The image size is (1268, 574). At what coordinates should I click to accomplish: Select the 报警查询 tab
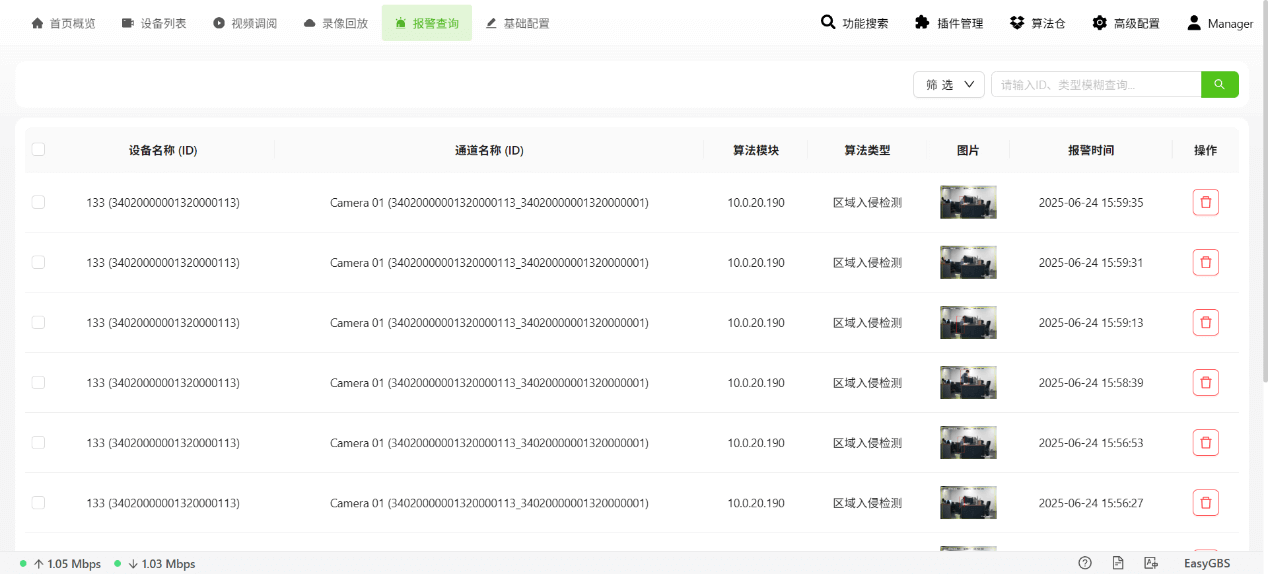pyautogui.click(x=427, y=23)
